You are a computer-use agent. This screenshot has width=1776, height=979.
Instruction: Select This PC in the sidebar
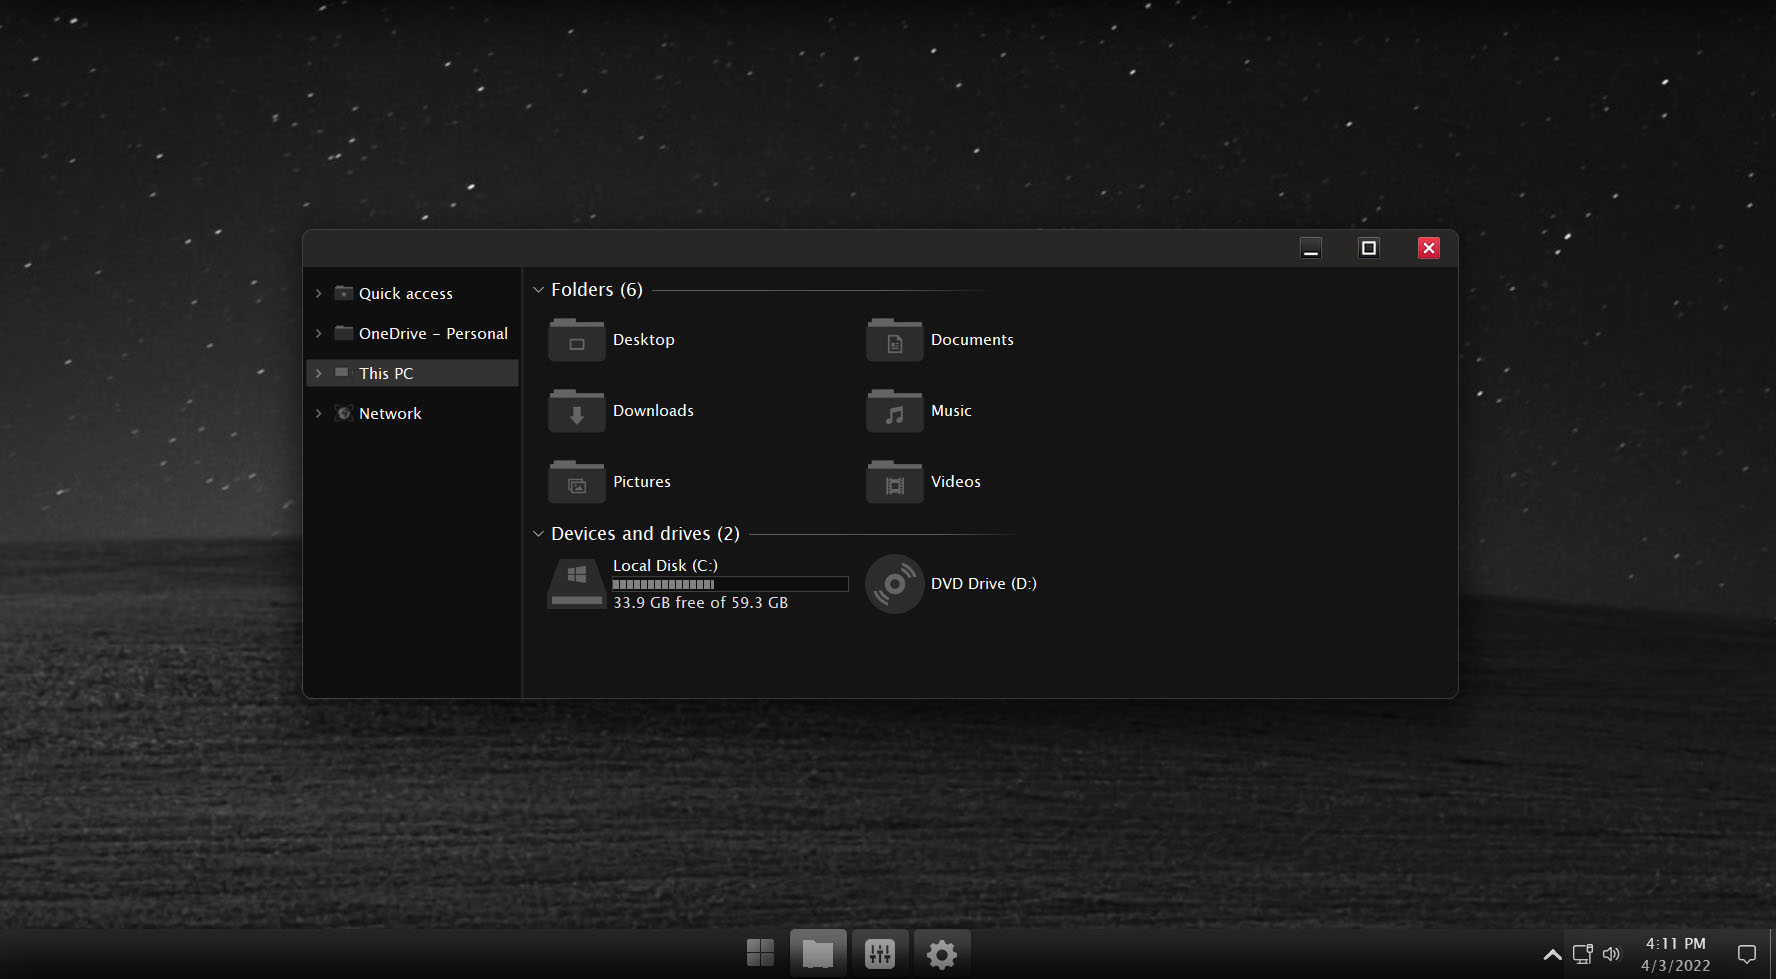(387, 373)
